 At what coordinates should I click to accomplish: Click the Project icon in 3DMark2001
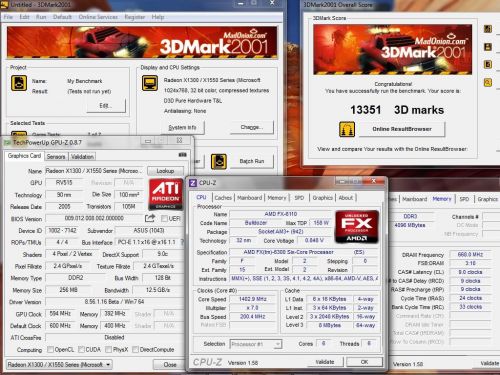(x=19, y=83)
